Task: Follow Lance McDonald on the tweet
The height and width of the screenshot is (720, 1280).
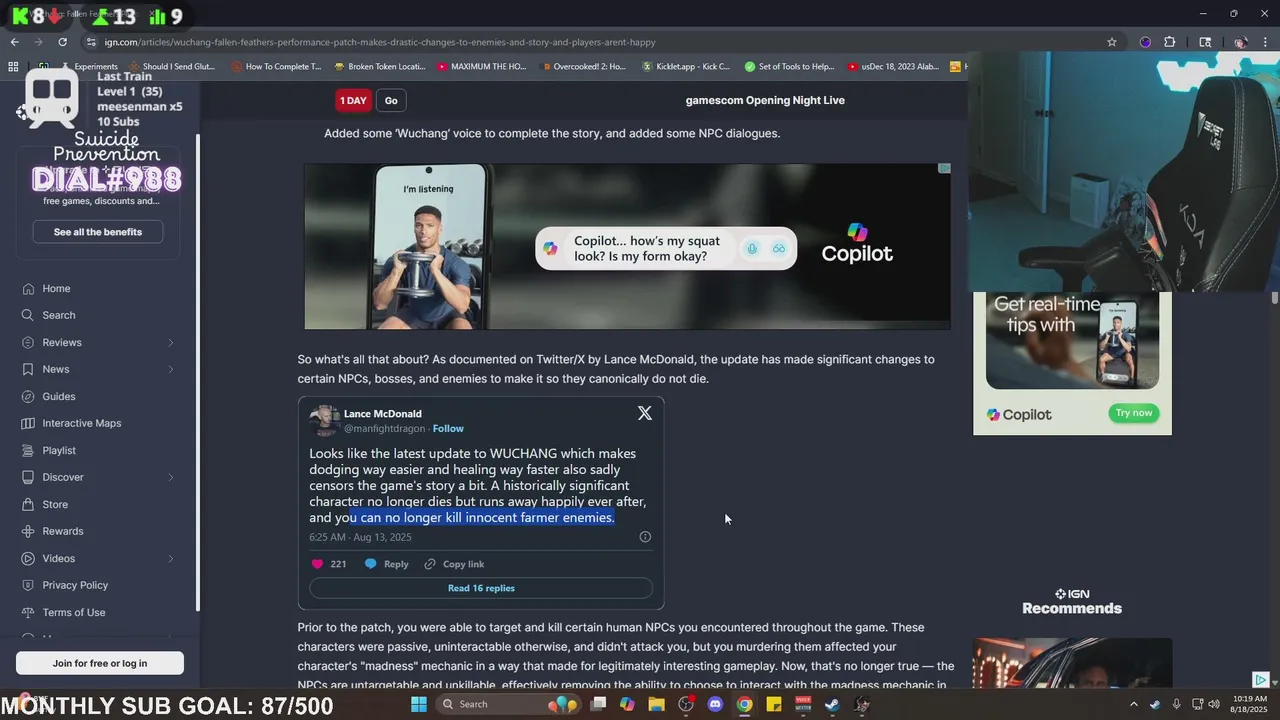Action: [x=448, y=428]
